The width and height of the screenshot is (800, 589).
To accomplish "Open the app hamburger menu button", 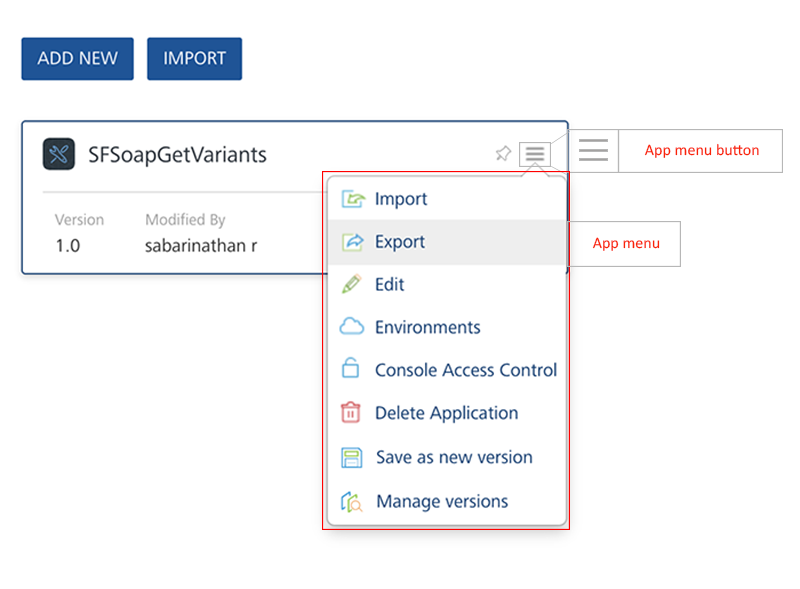I will [x=535, y=154].
